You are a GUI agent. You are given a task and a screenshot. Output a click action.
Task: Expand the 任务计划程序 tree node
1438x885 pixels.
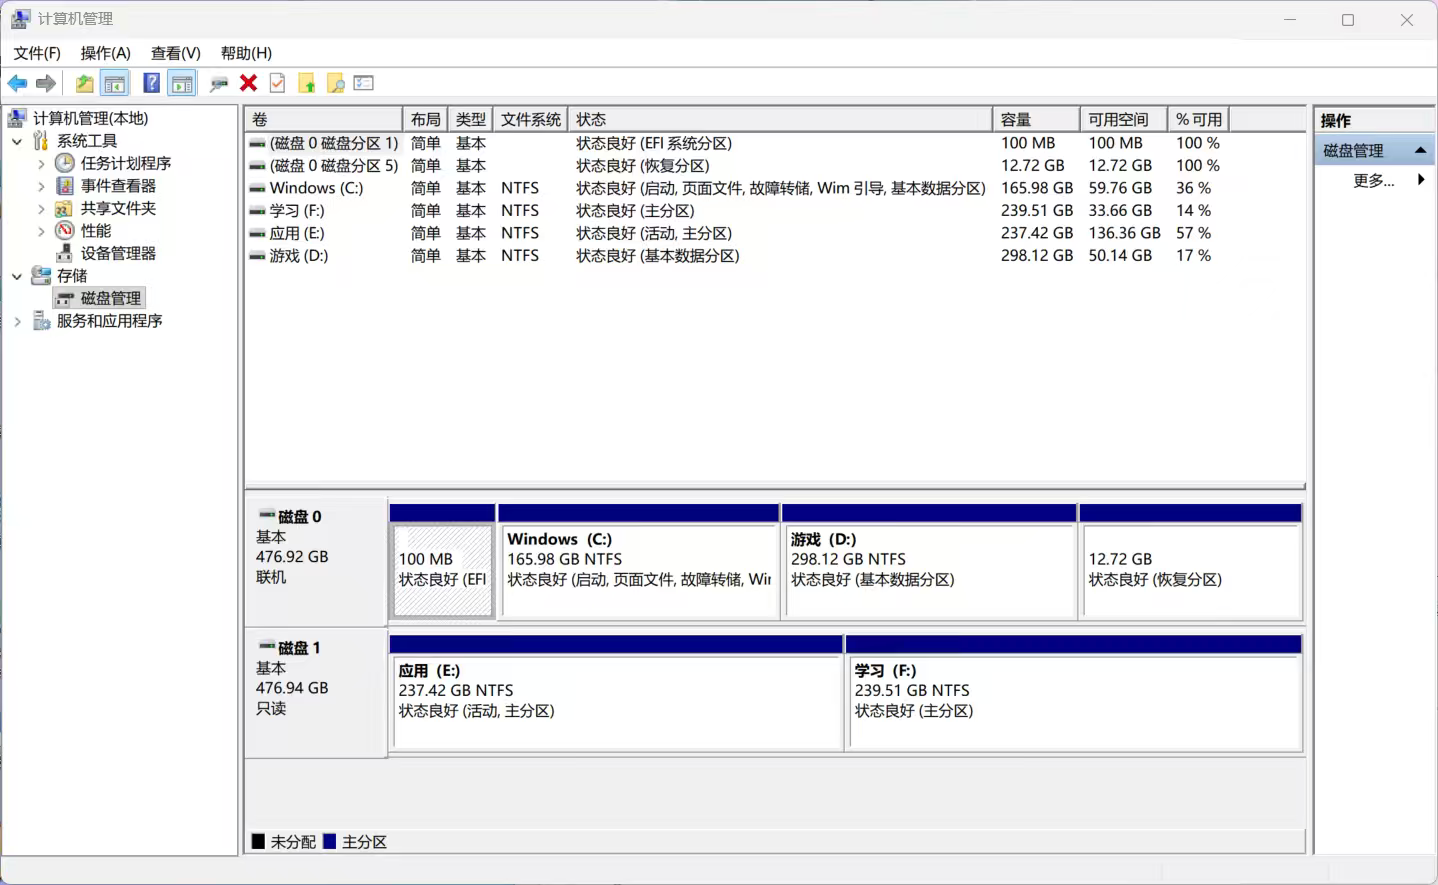[41, 163]
